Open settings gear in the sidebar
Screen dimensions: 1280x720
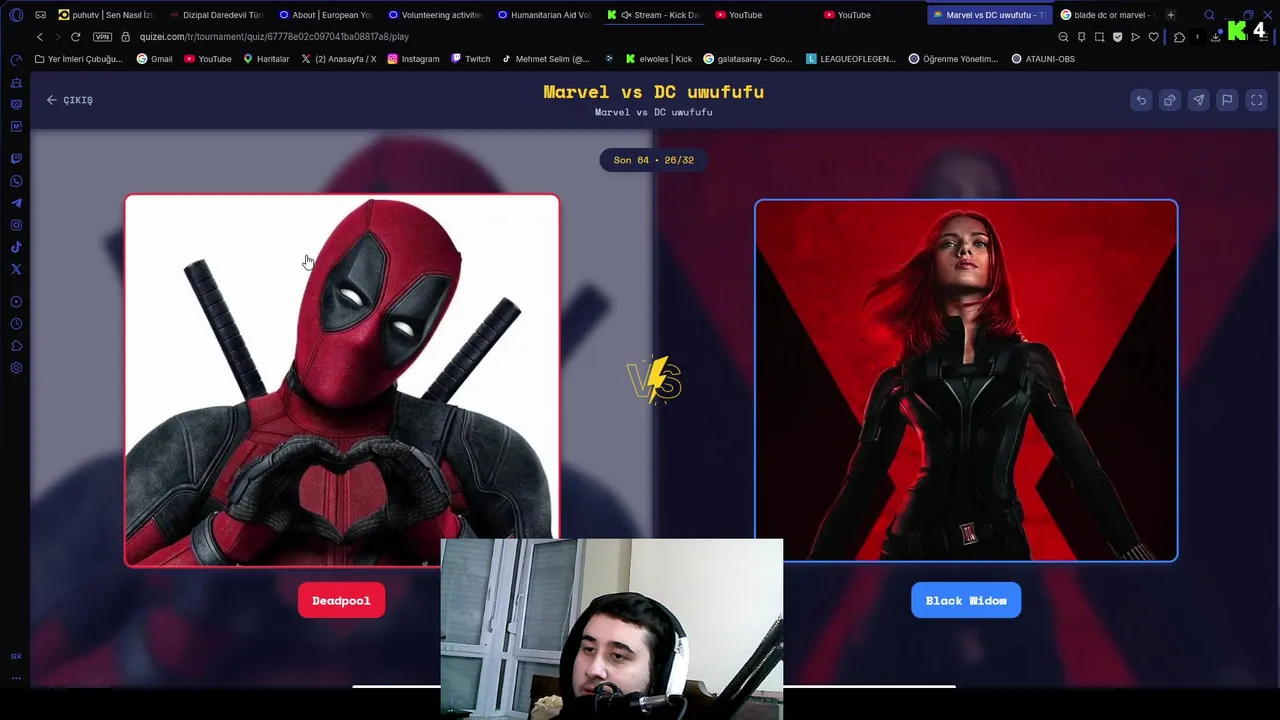(16, 368)
